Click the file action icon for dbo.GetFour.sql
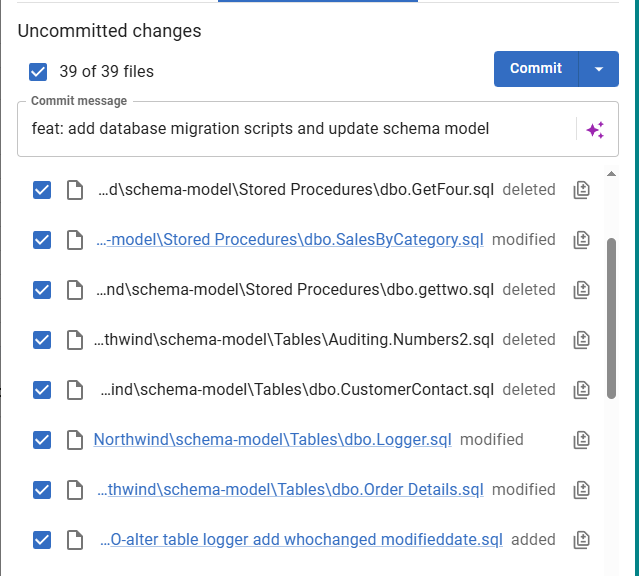 581,189
